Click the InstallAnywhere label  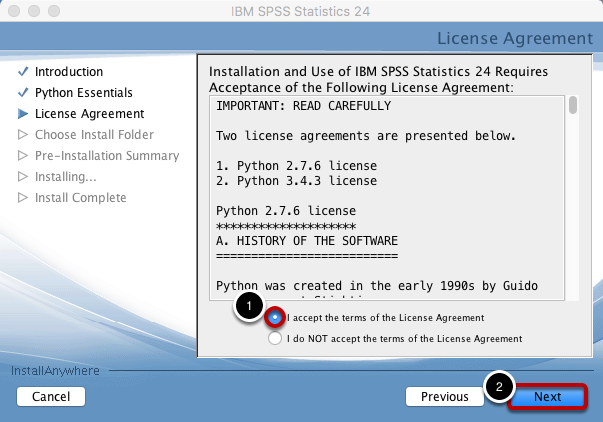coord(55,371)
